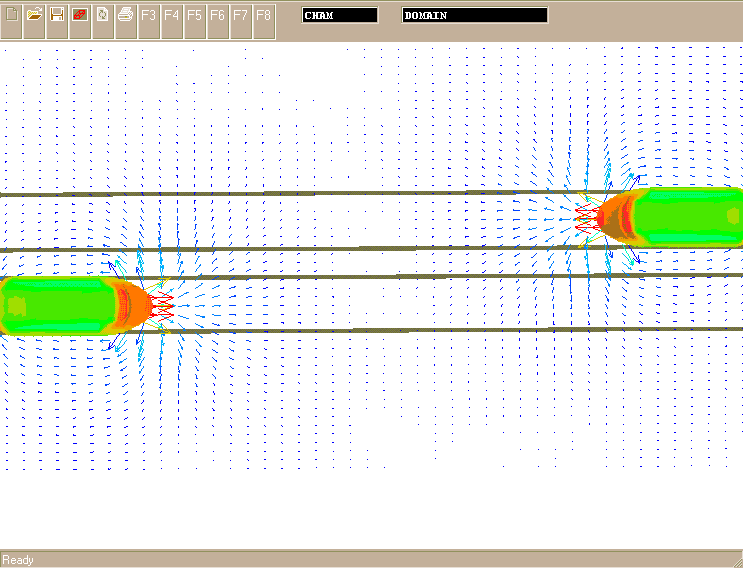Screen dimensions: 743x568
Task: Click the page reload icon before the printer
Action: click(x=103, y=16)
